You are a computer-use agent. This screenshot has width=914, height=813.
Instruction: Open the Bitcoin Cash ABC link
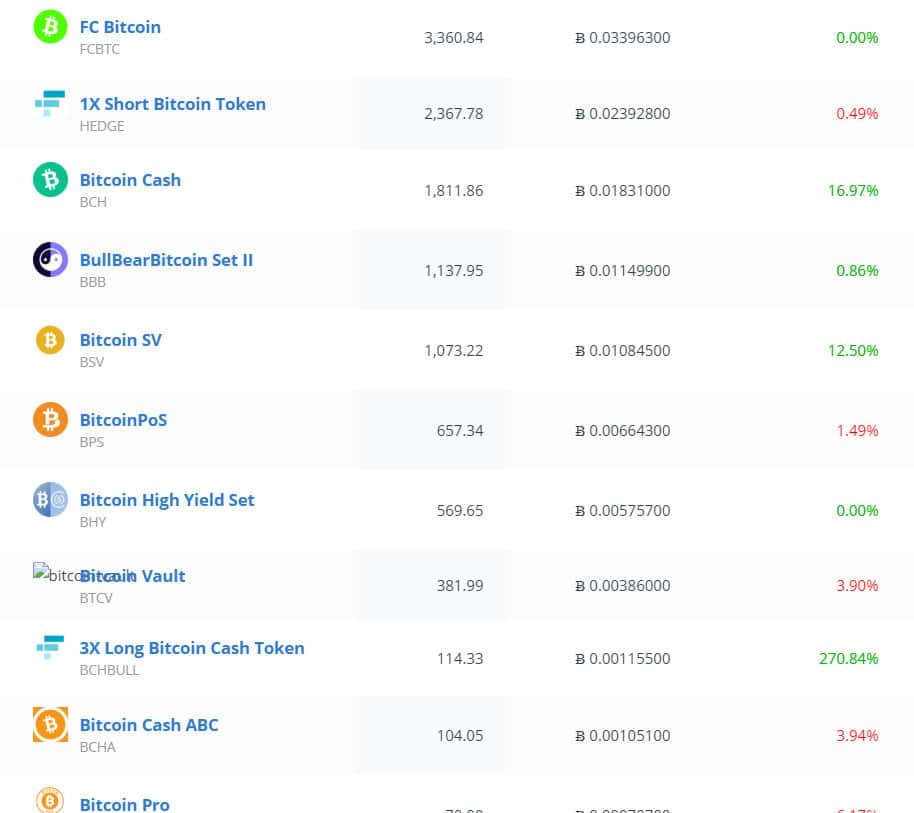pyautogui.click(x=149, y=725)
